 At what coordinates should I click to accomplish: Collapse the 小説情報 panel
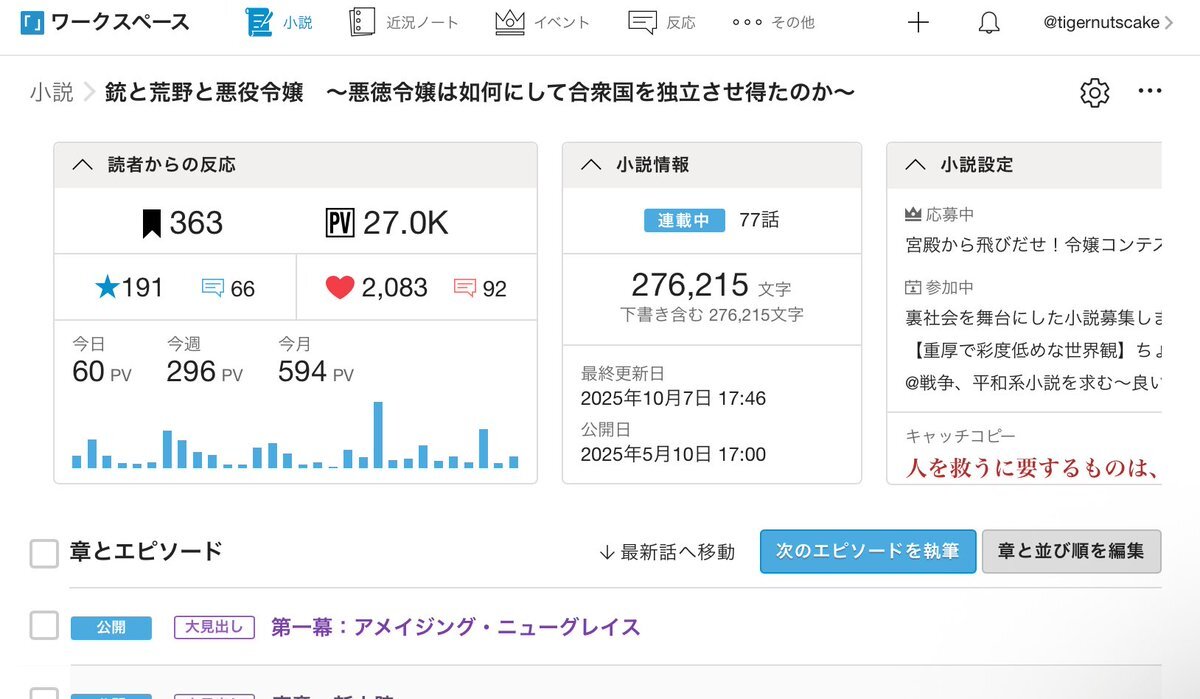tap(591, 165)
